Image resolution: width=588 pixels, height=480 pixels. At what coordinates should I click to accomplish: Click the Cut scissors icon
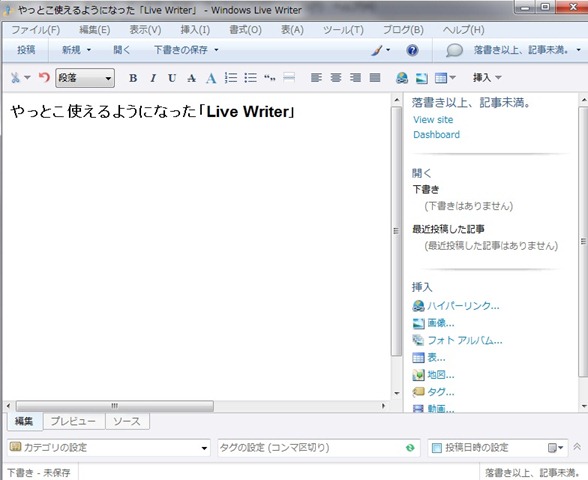[x=15, y=78]
